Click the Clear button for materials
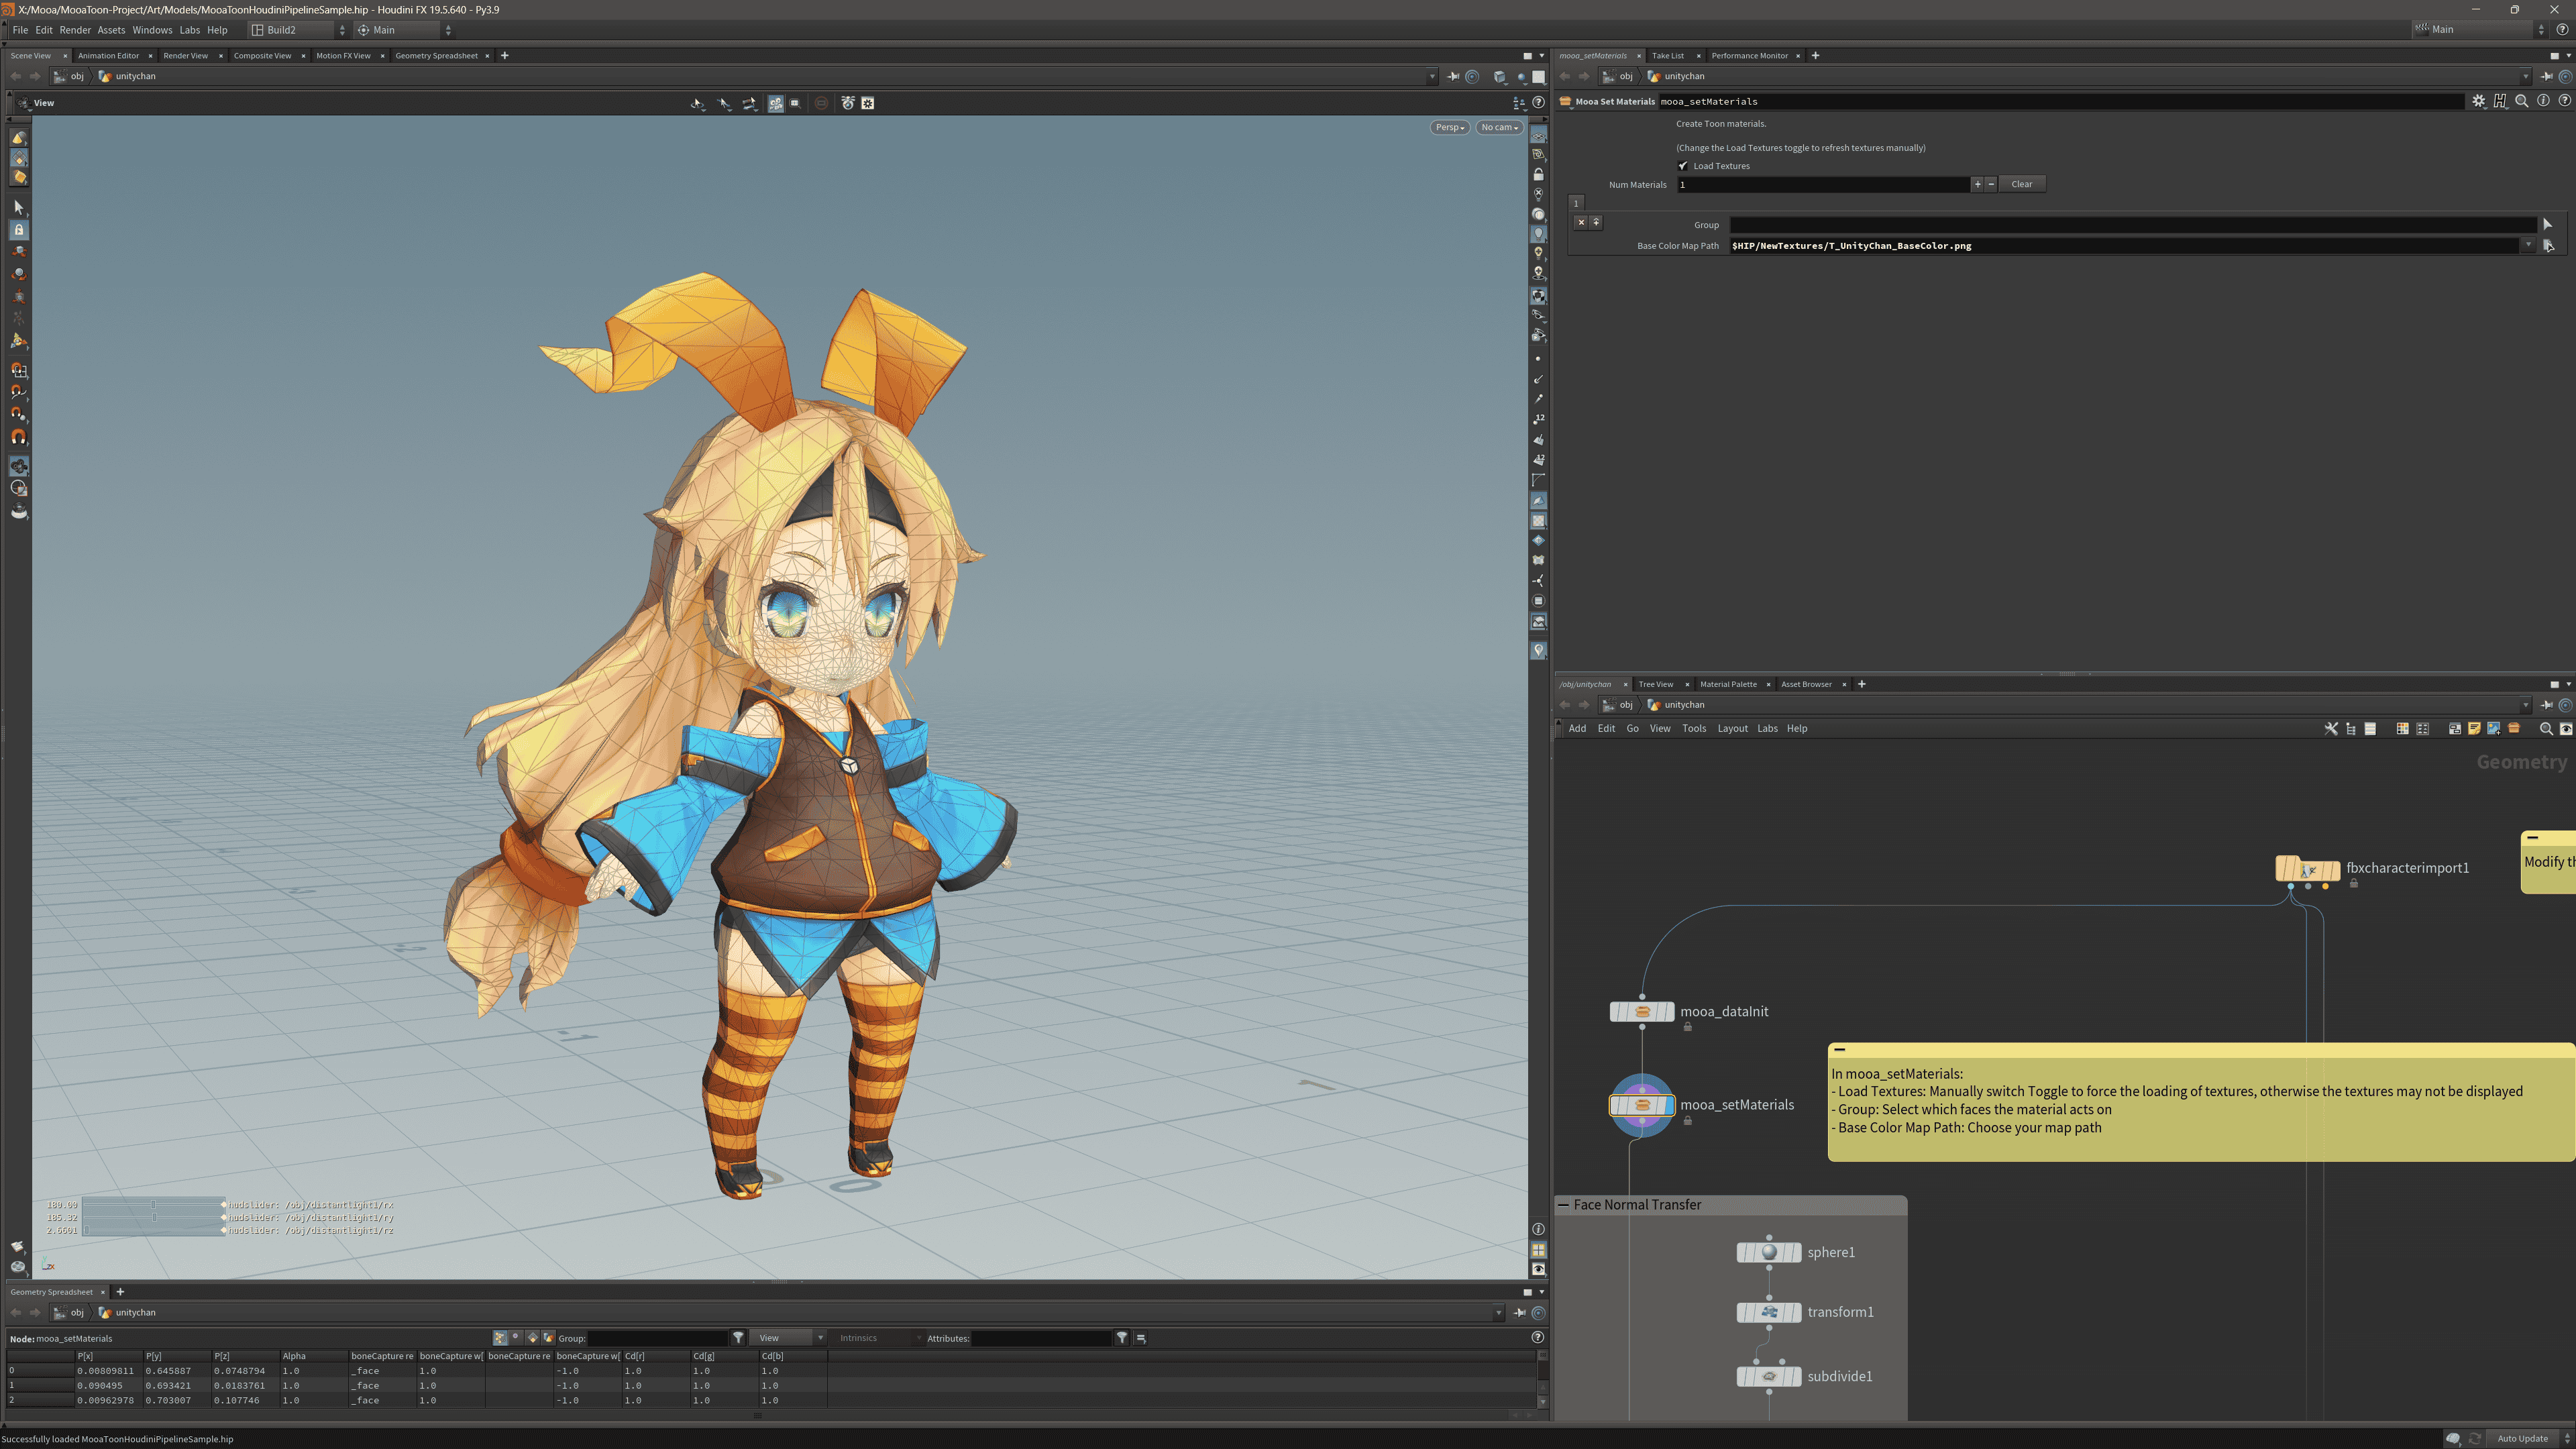 tap(2021, 184)
